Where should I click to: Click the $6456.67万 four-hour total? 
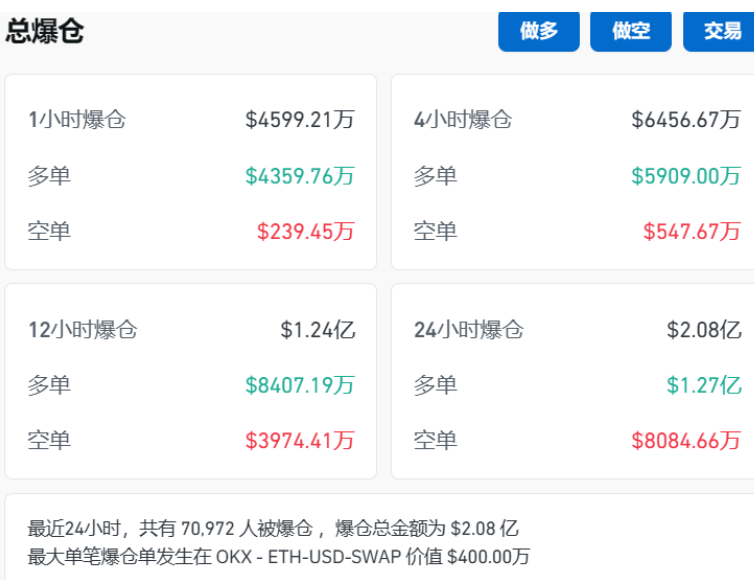(686, 120)
